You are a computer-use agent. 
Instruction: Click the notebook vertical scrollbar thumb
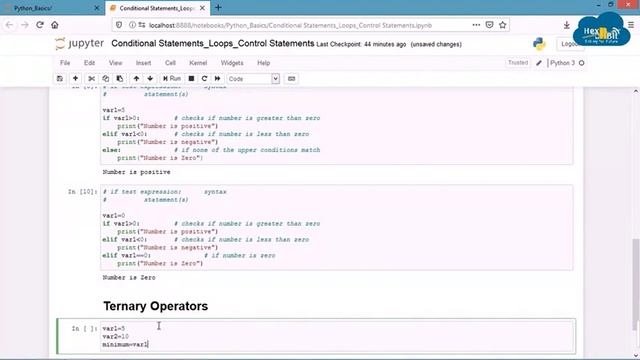[636, 284]
